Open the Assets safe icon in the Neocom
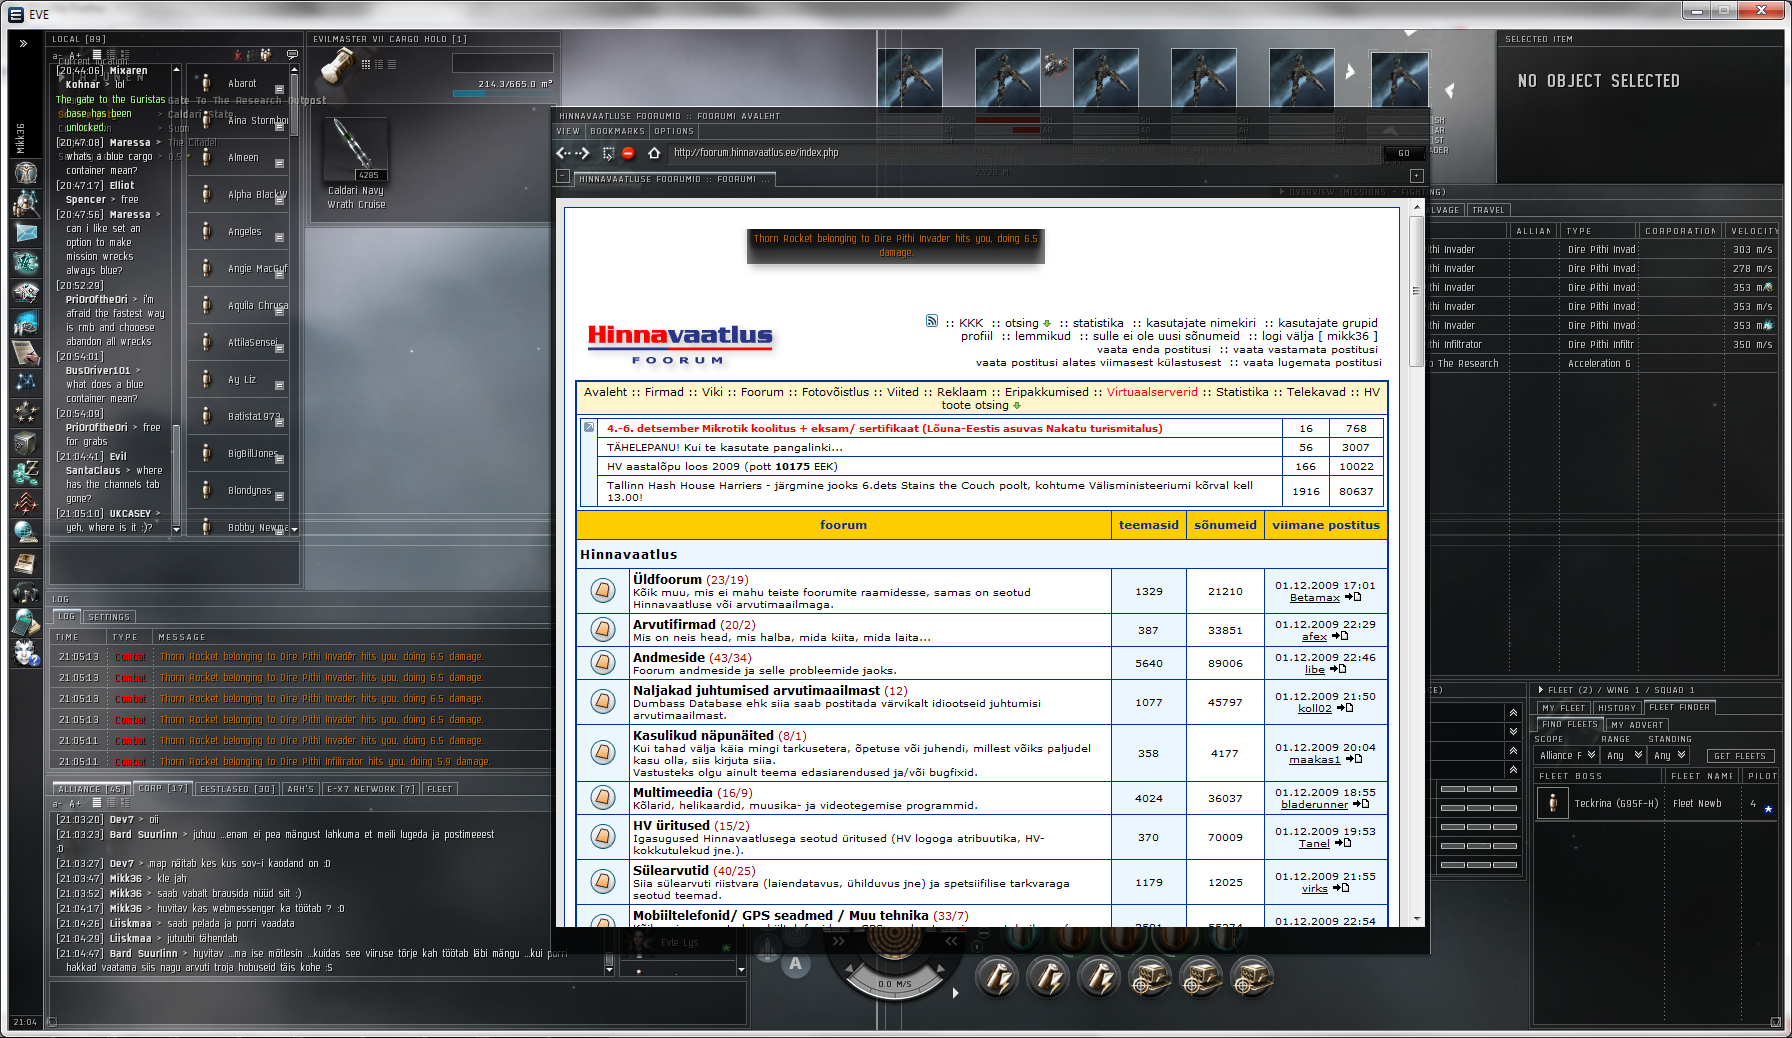 coord(26,442)
